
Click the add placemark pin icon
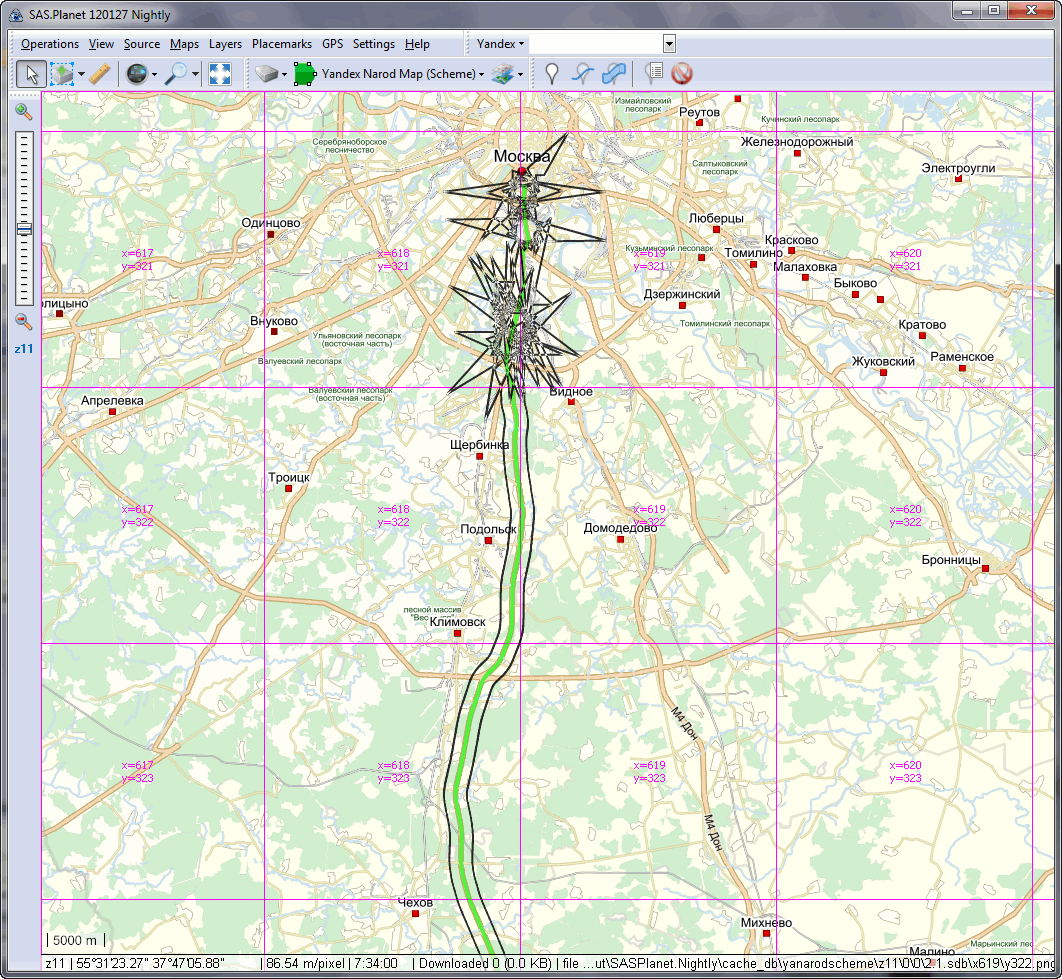[x=551, y=74]
